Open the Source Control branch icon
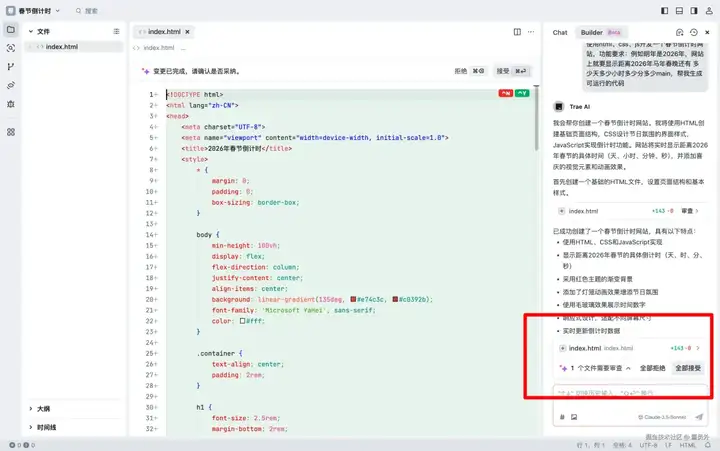Image resolution: width=720 pixels, height=451 pixels. pos(11,67)
